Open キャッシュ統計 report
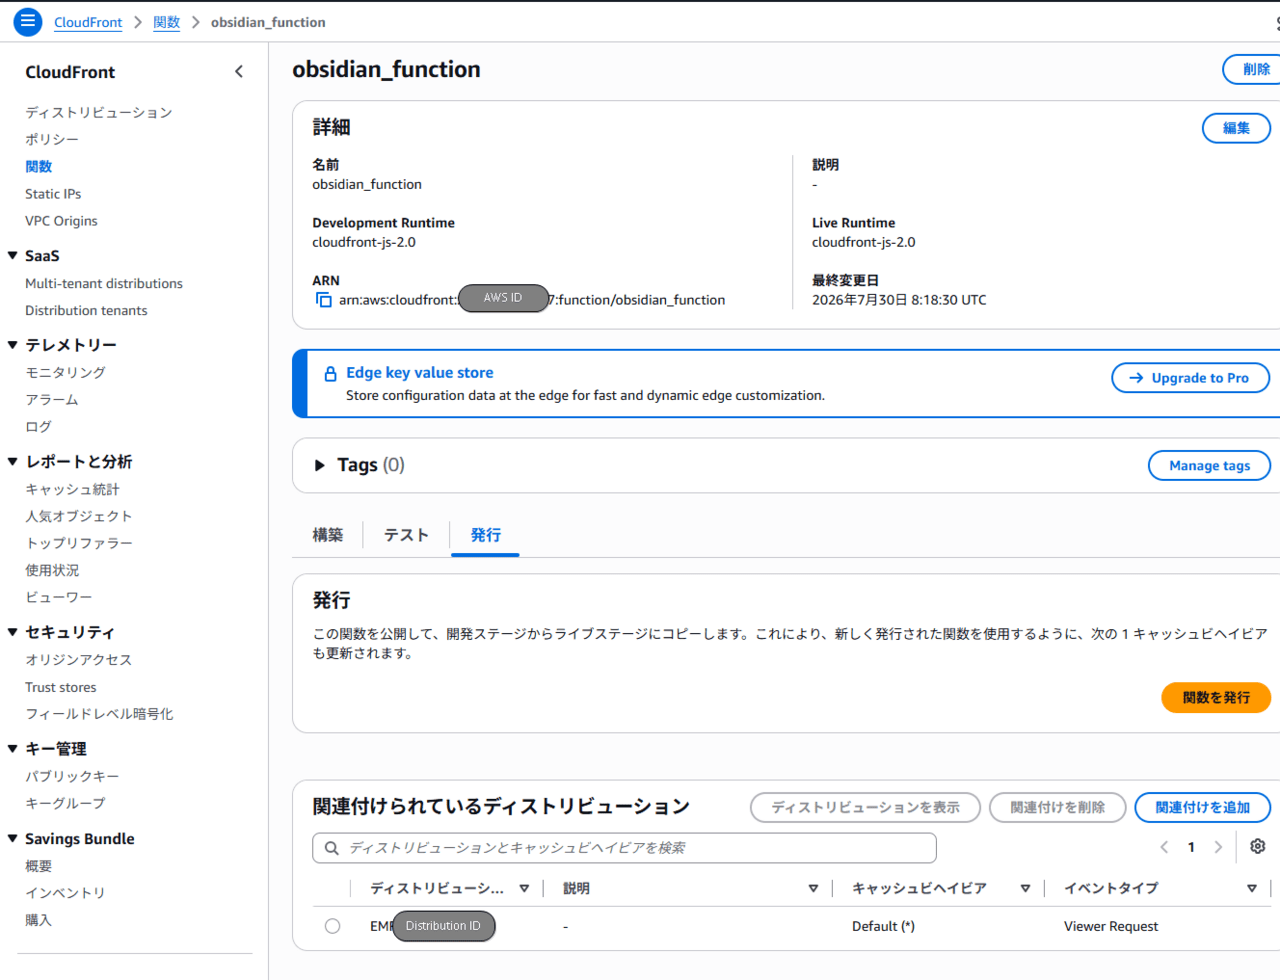 [x=72, y=489]
